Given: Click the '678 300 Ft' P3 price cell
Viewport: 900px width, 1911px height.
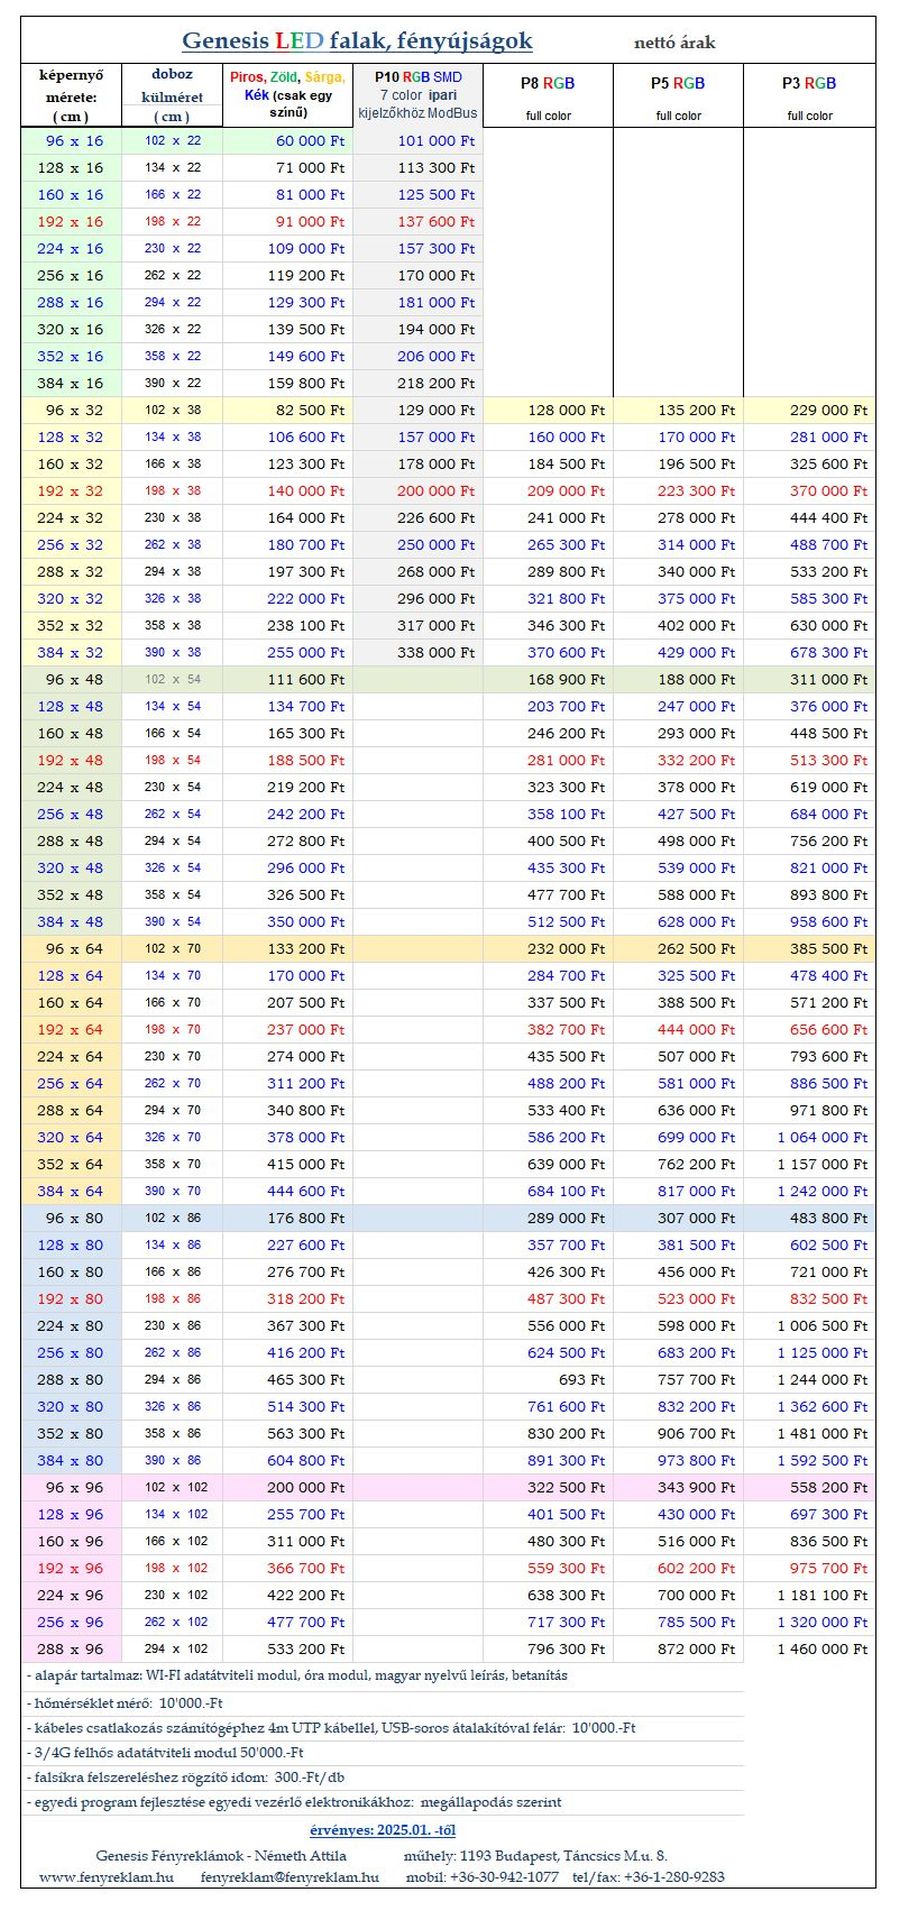Looking at the screenshot, I should (x=809, y=652).
